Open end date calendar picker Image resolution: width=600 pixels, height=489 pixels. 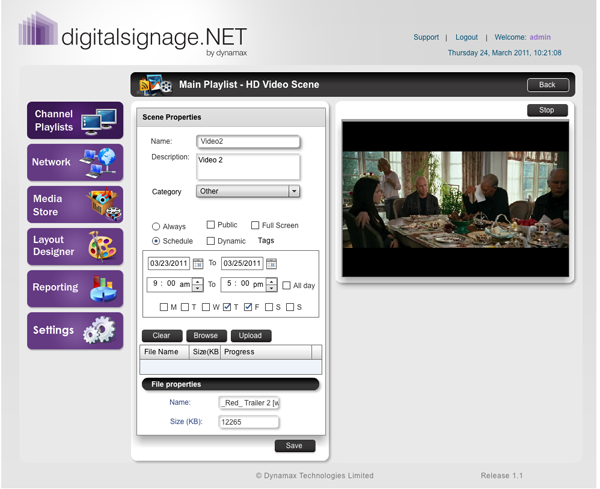click(x=271, y=263)
